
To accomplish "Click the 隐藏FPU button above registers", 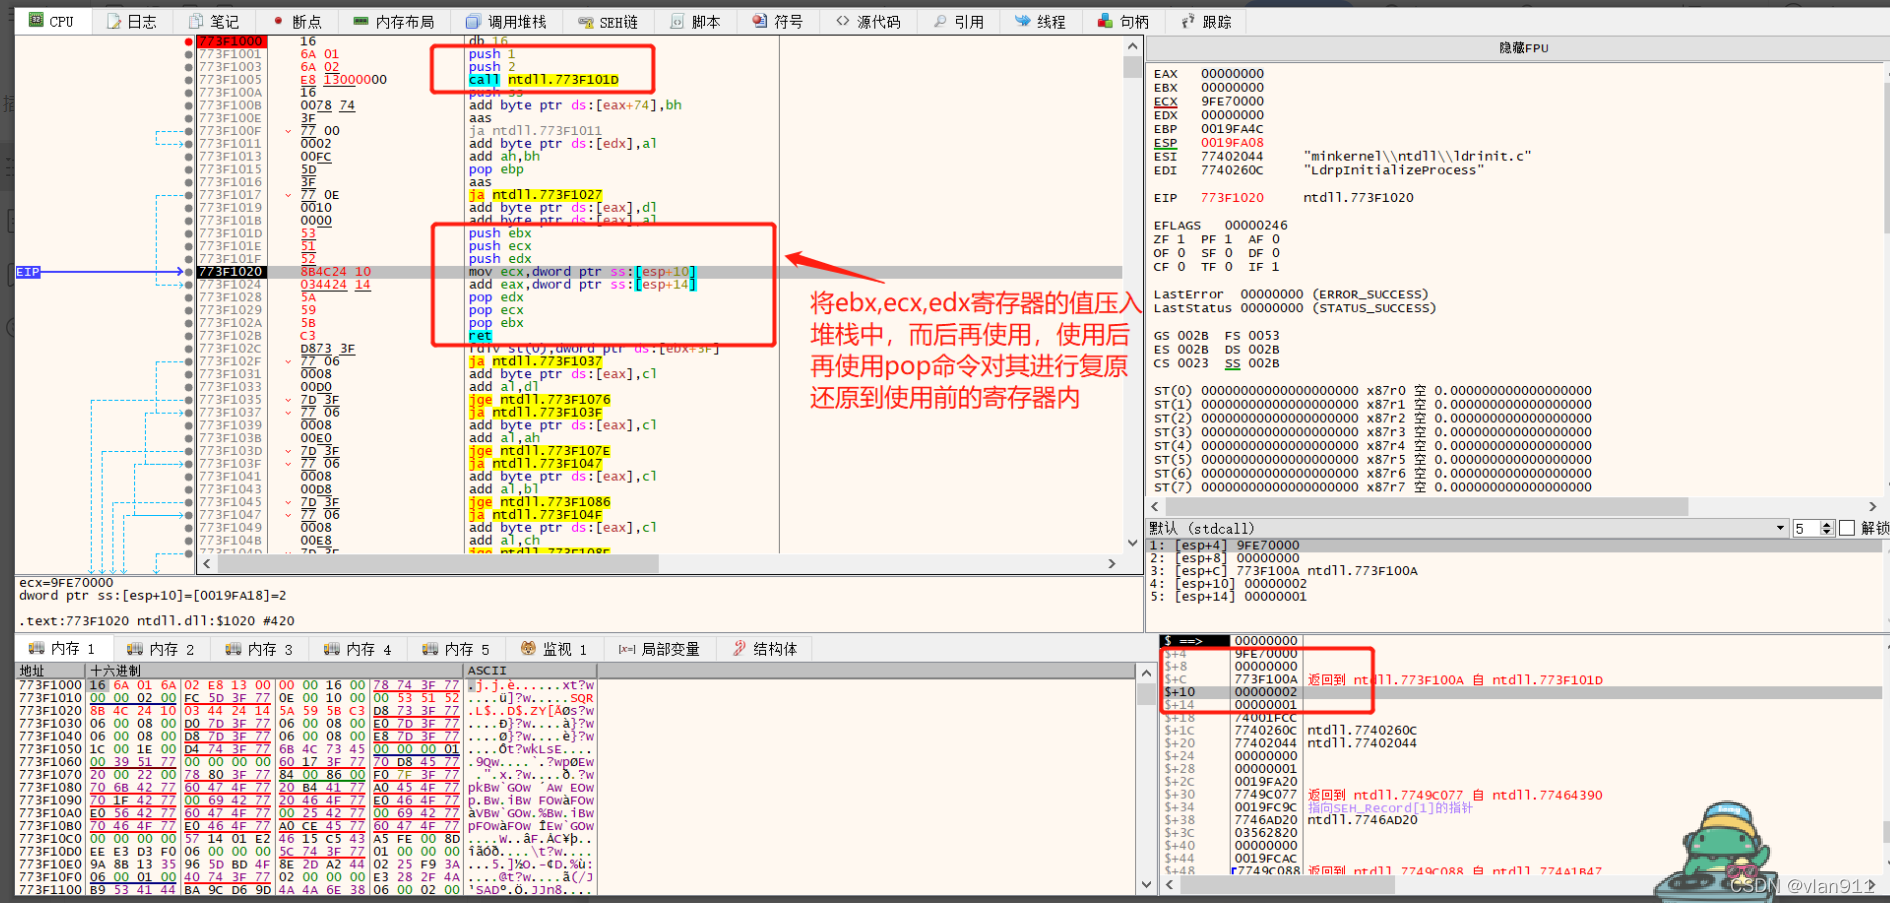I will click(1523, 48).
